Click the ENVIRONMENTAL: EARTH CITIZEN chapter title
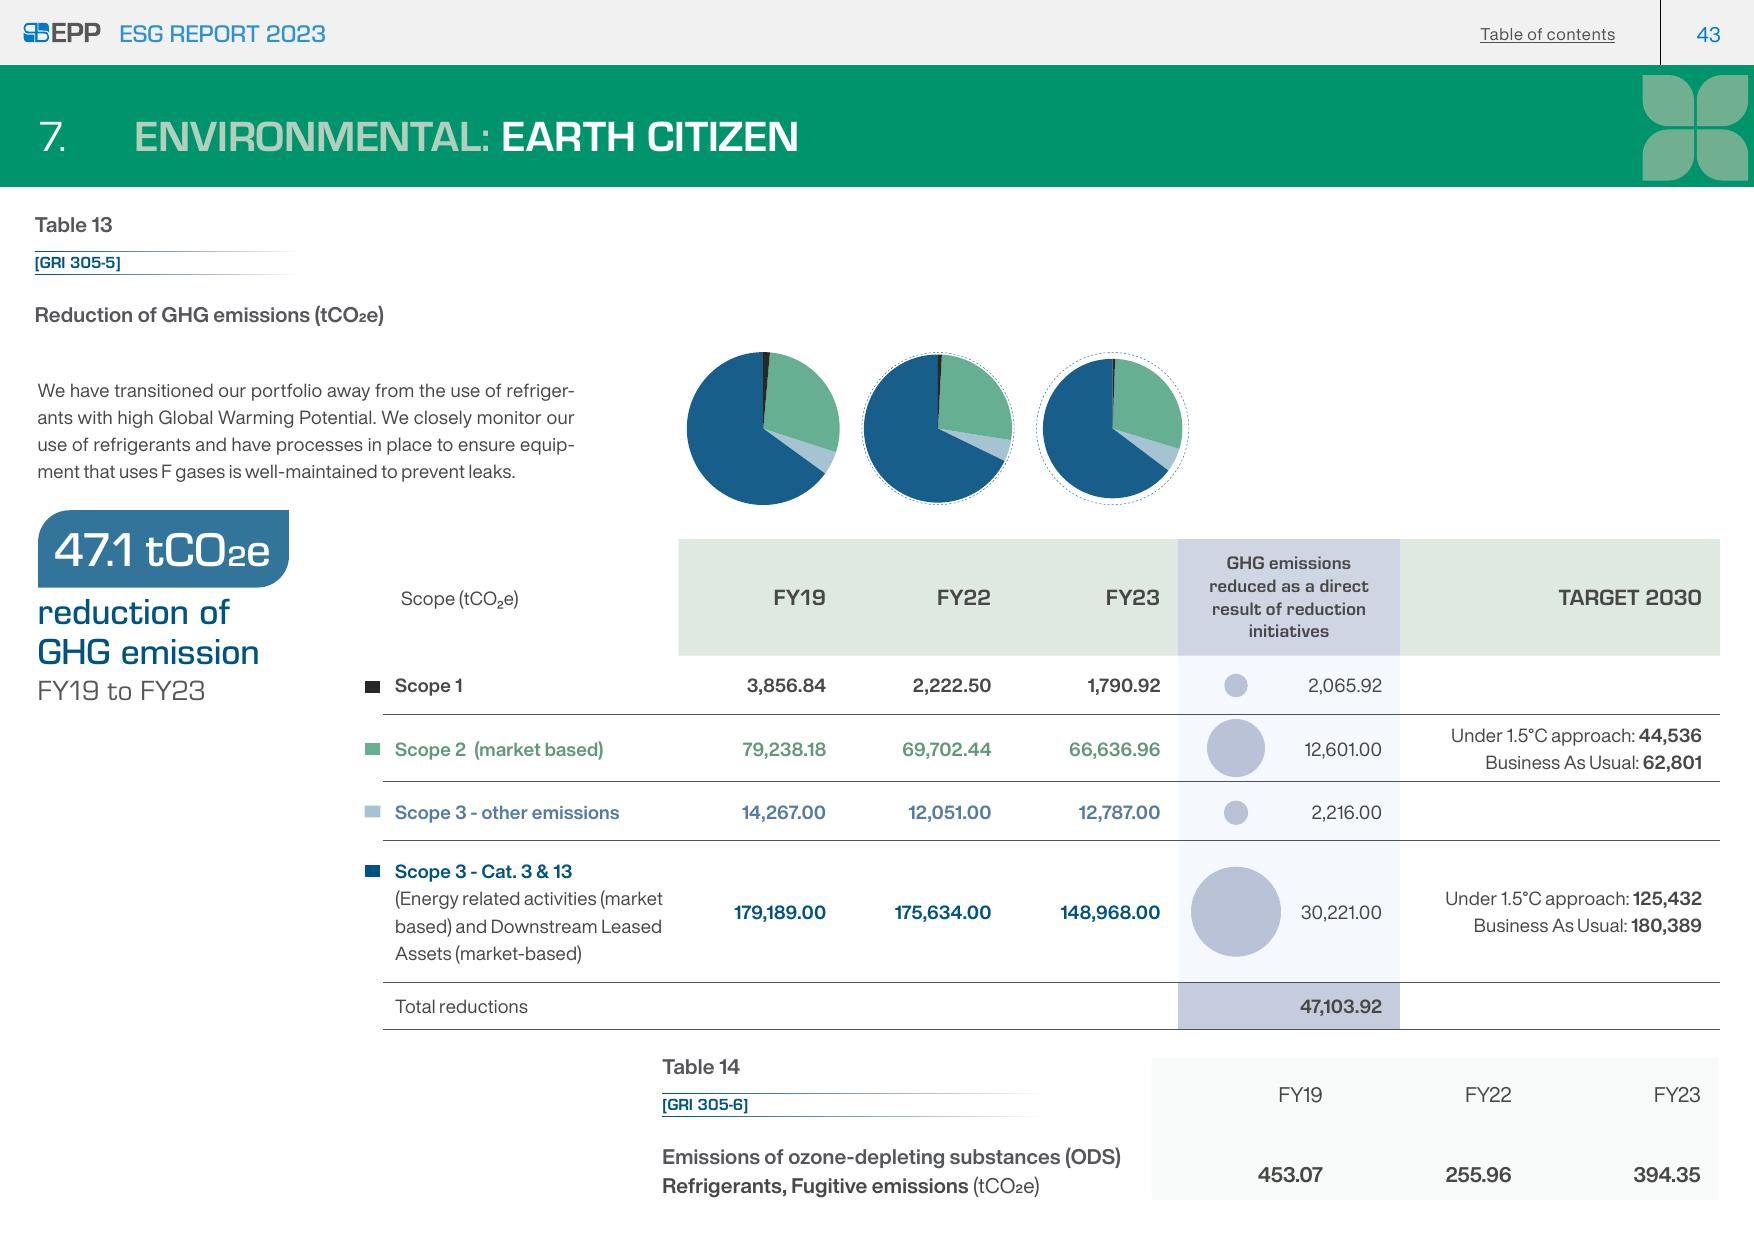 pos(466,137)
